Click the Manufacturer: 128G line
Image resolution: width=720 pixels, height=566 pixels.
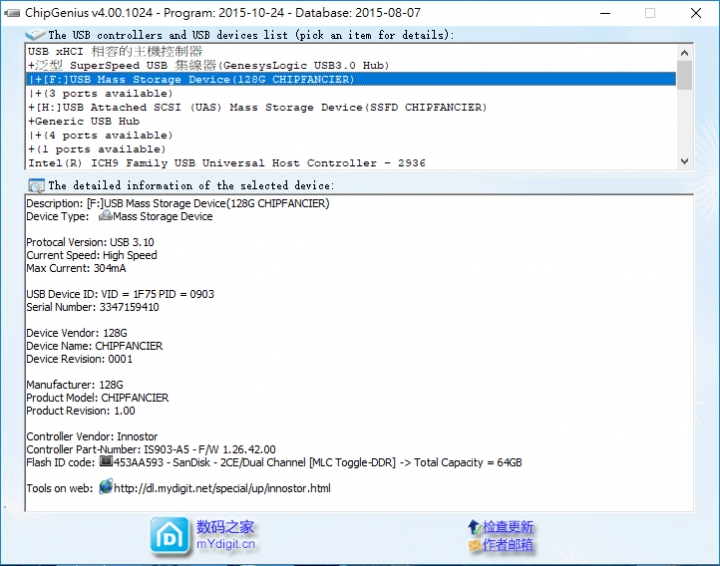point(74,385)
